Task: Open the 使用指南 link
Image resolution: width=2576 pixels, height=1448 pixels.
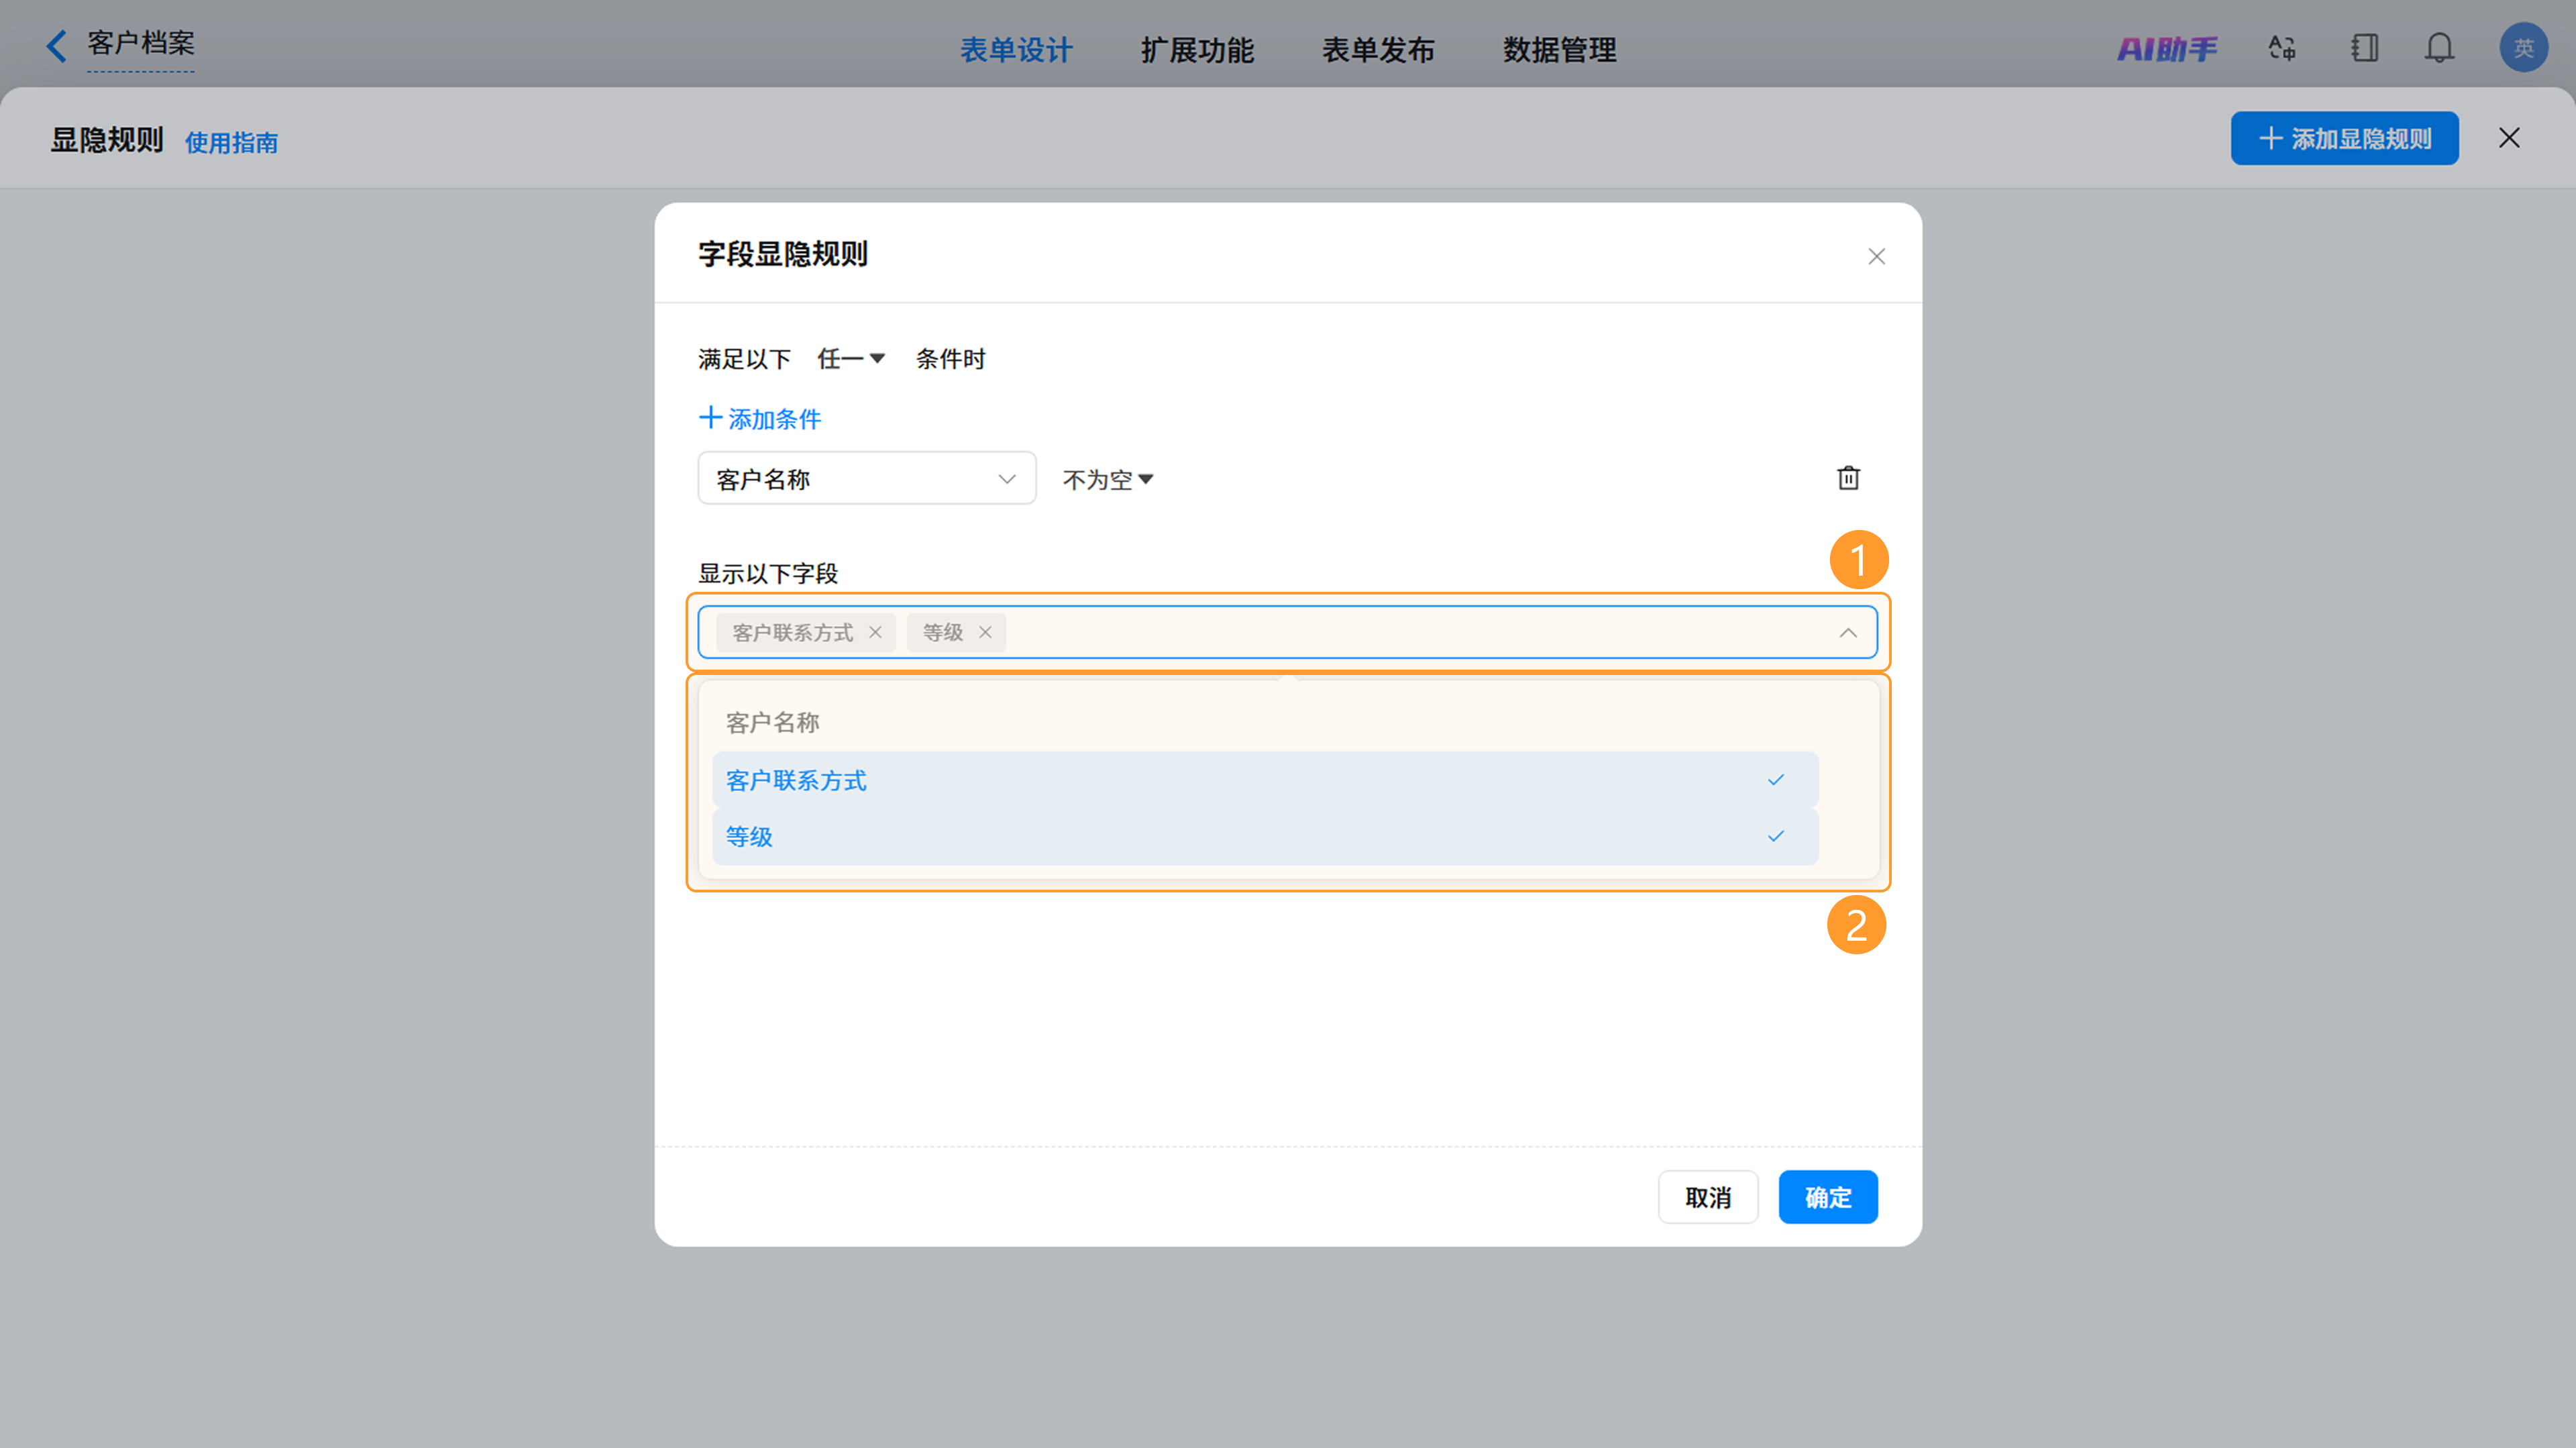Action: click(x=231, y=143)
